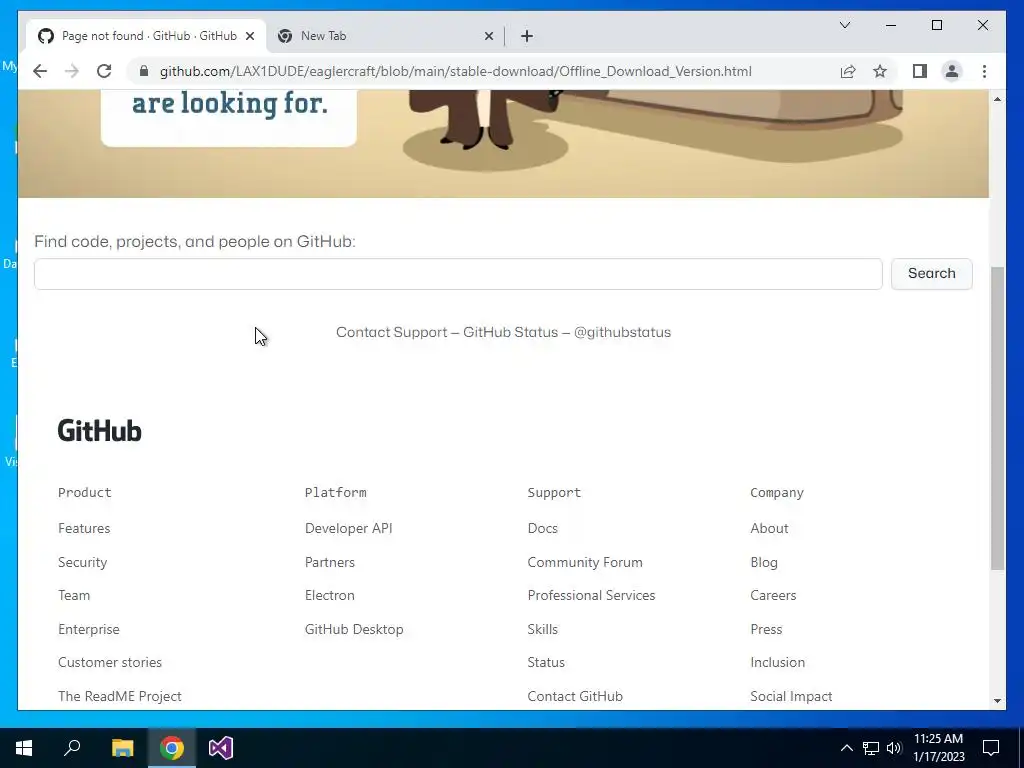The height and width of the screenshot is (768, 1024).
Task: Click the GitHub logo in the footer
Action: click(x=99, y=431)
